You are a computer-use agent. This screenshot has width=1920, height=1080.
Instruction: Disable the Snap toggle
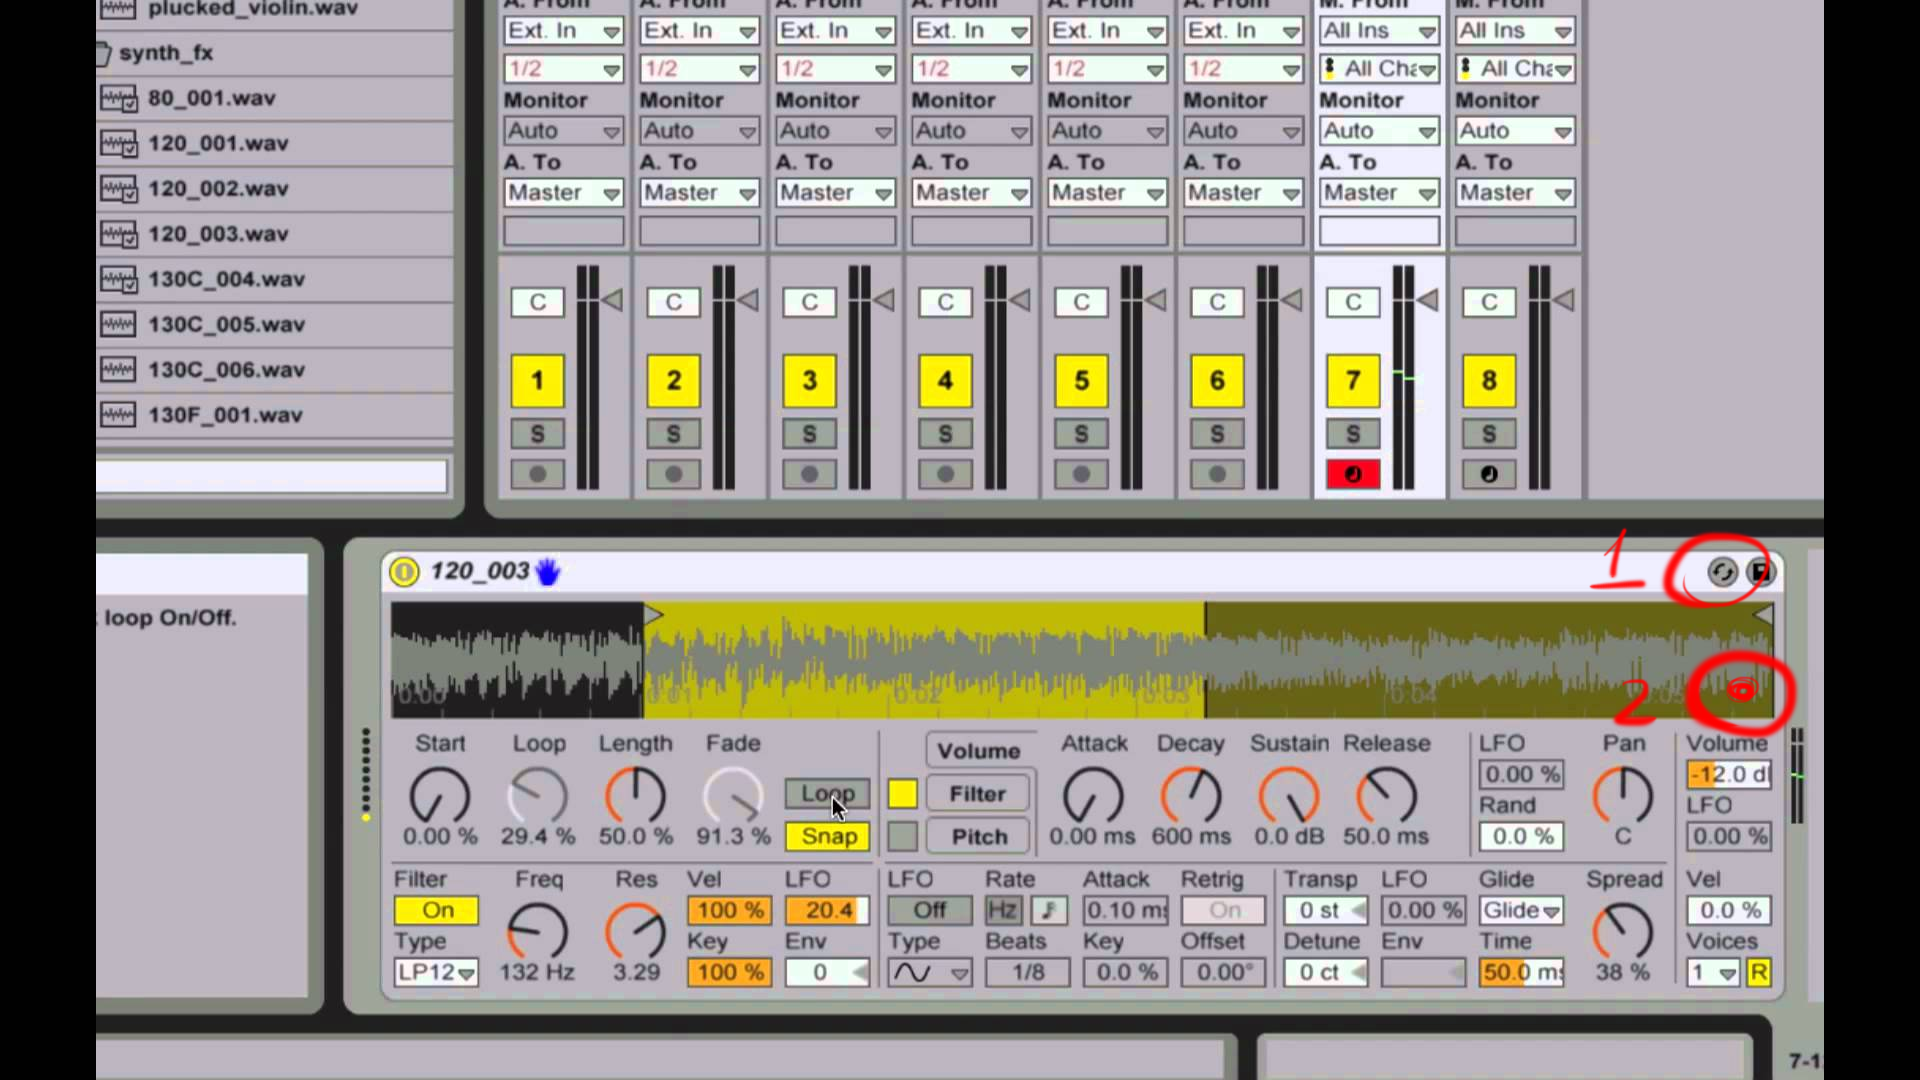827,837
